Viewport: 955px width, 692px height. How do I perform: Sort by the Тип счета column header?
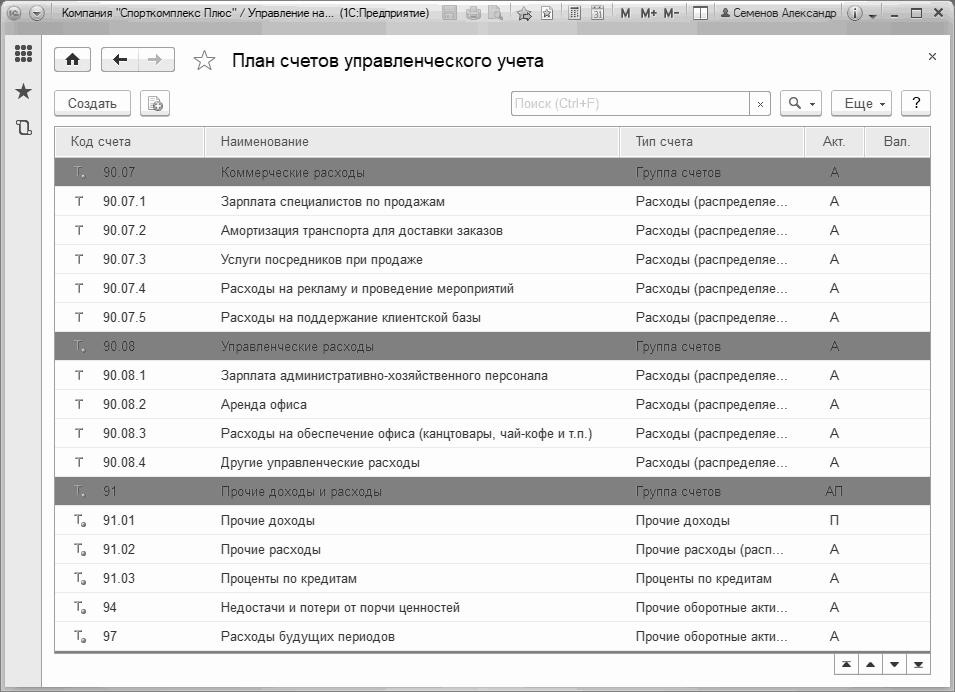pos(712,141)
